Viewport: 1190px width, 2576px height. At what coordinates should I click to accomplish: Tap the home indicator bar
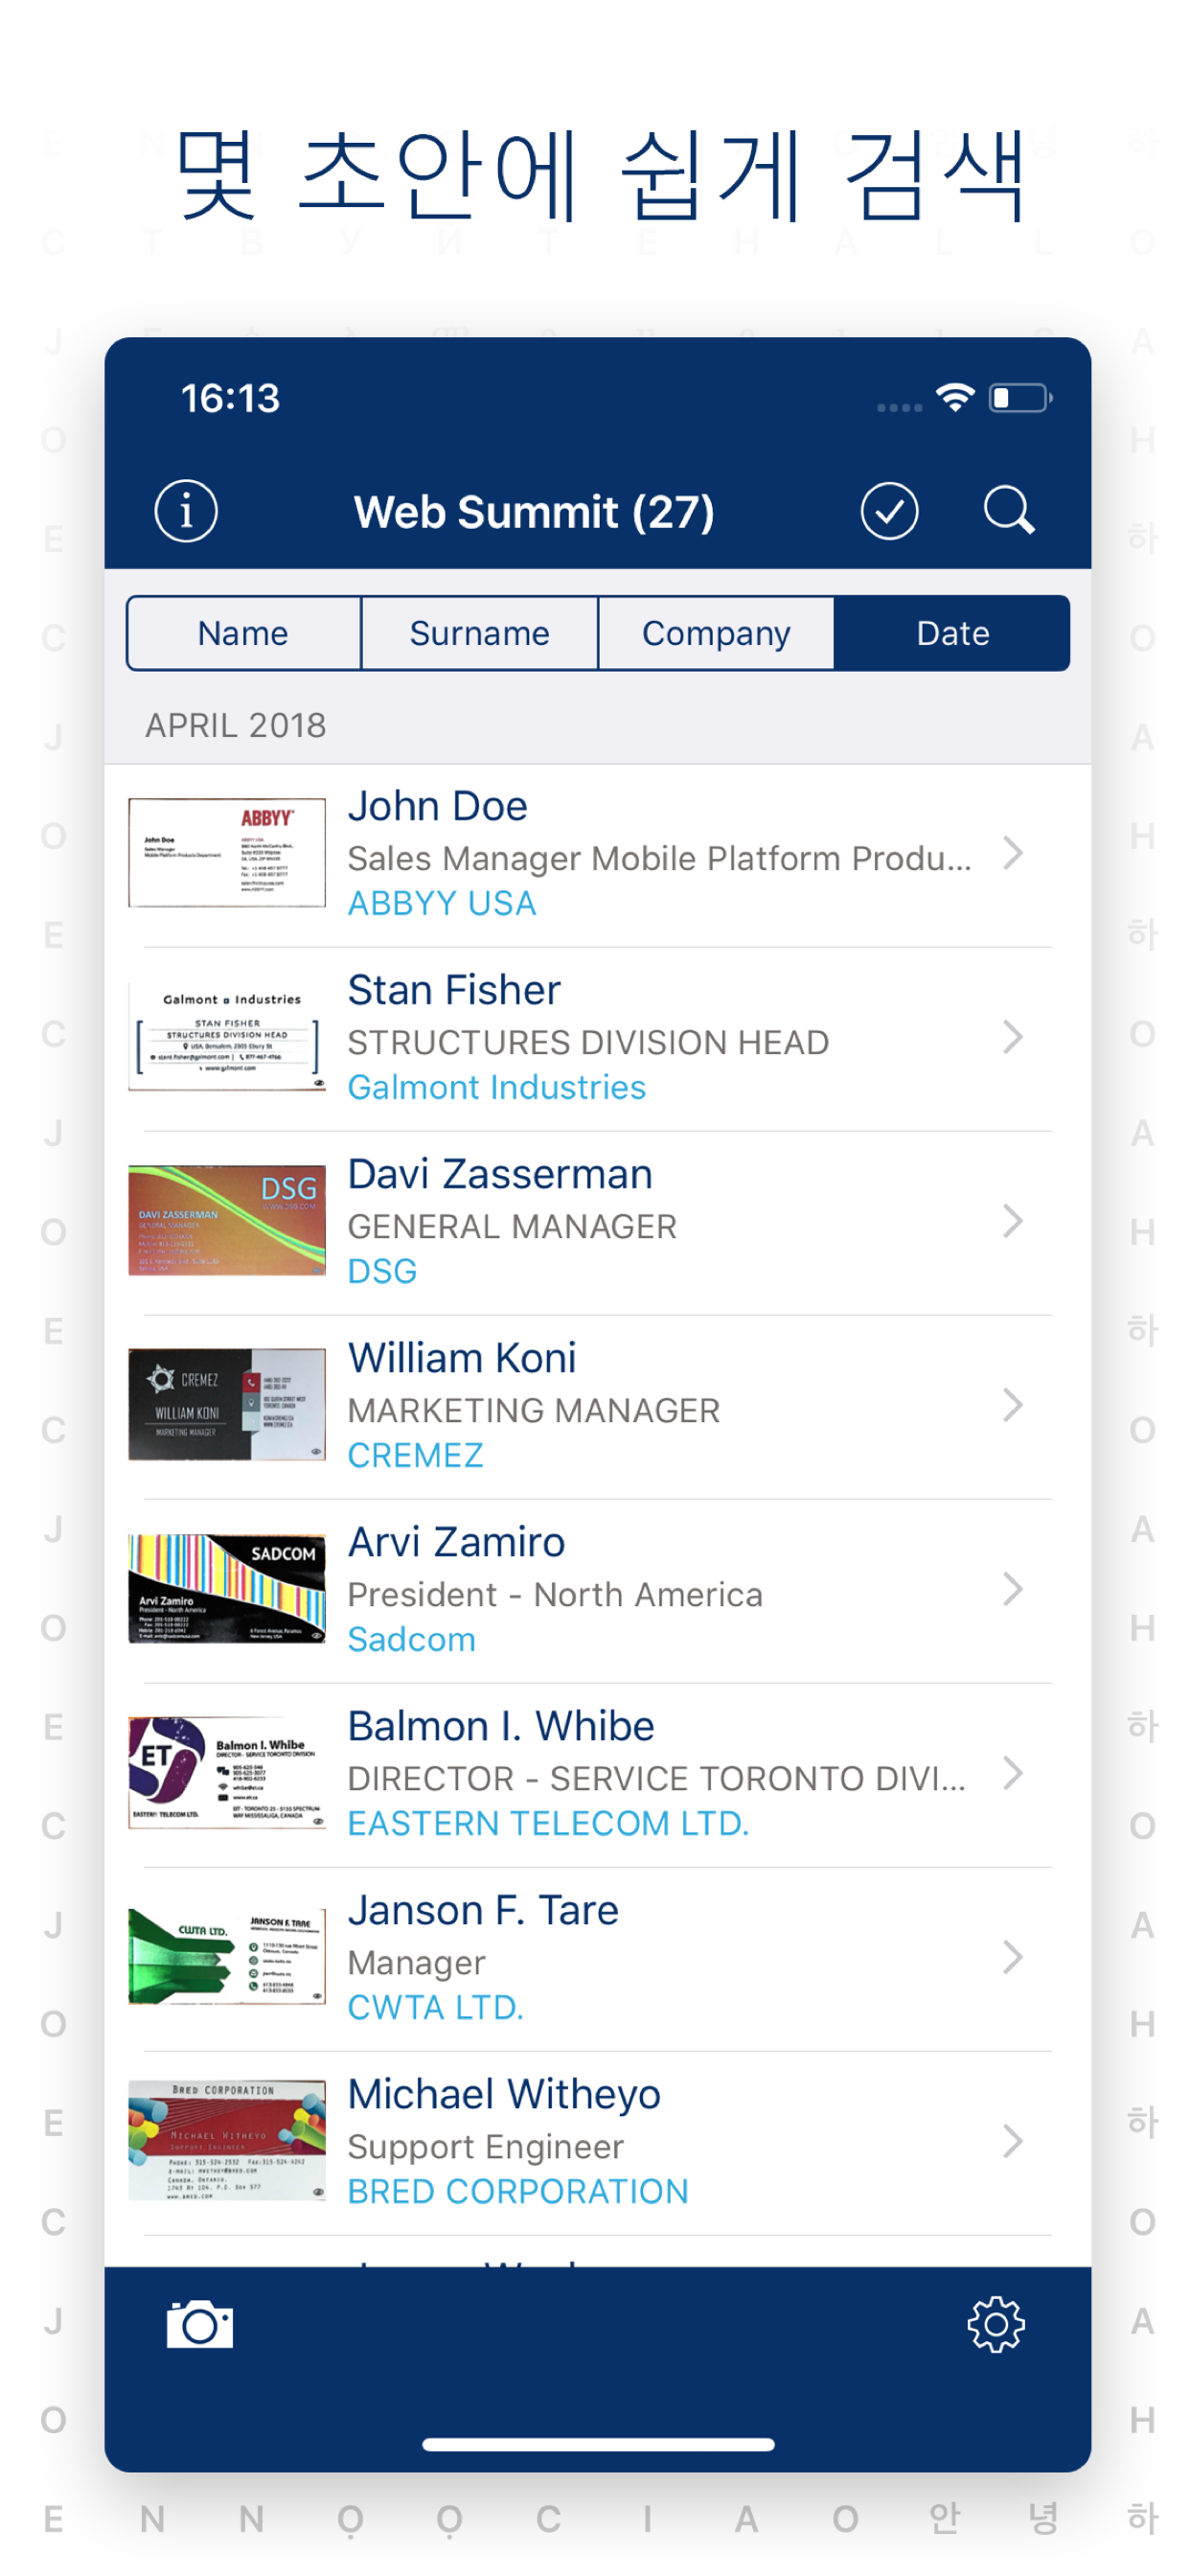598,2444
